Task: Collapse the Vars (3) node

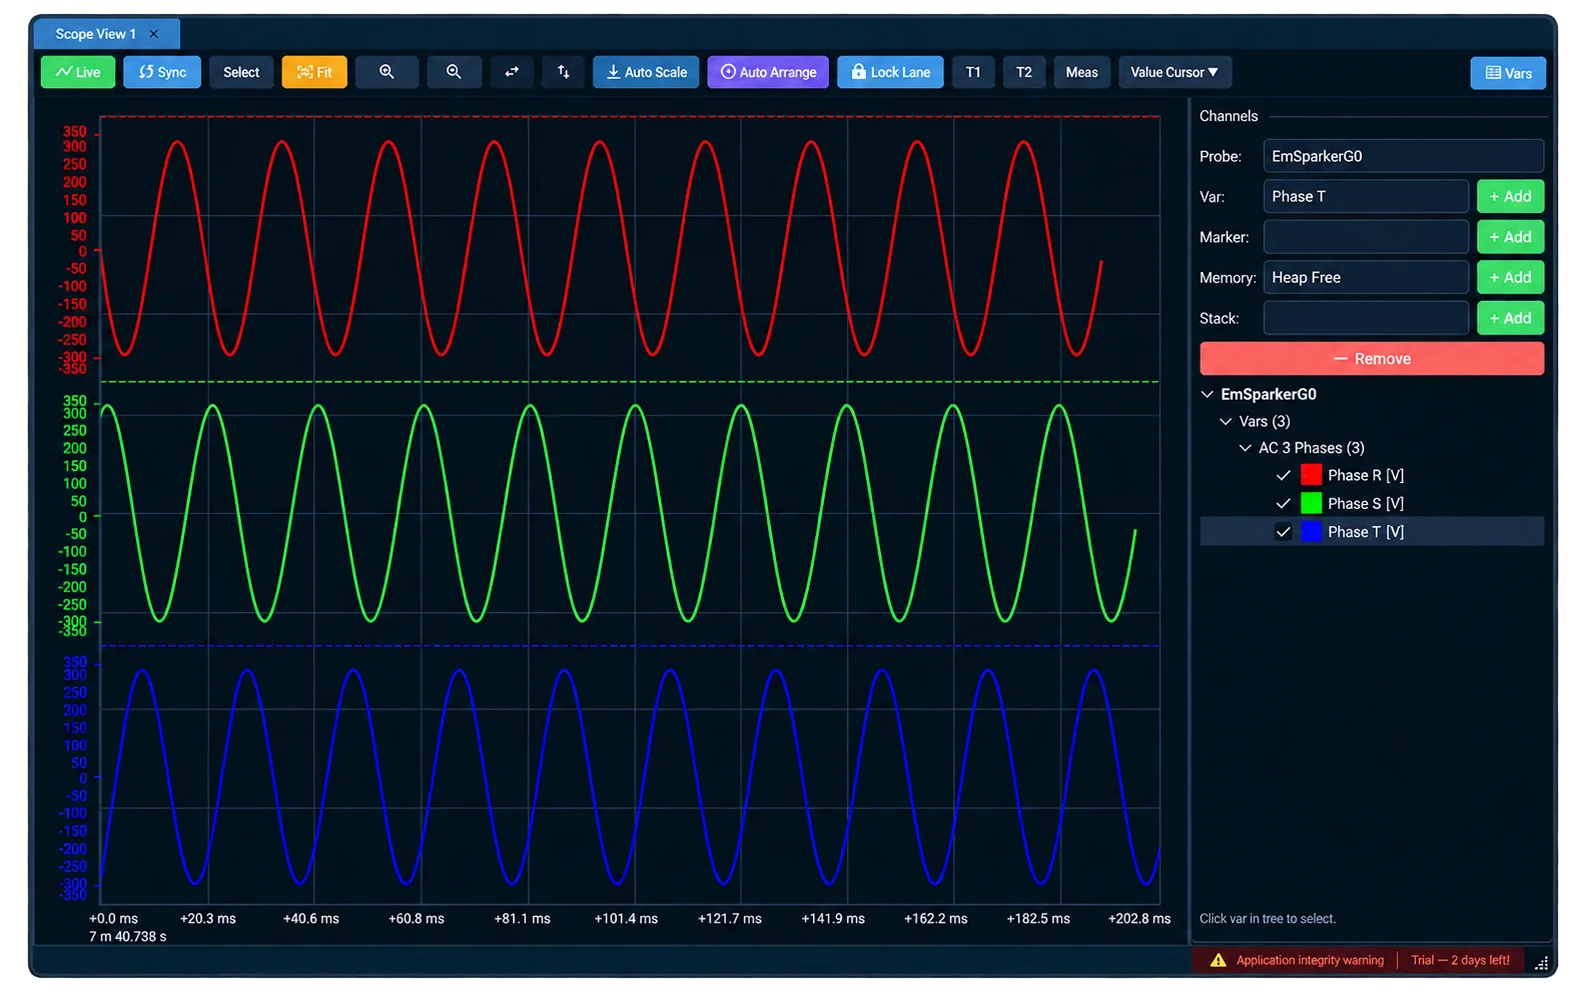Action: point(1226,421)
